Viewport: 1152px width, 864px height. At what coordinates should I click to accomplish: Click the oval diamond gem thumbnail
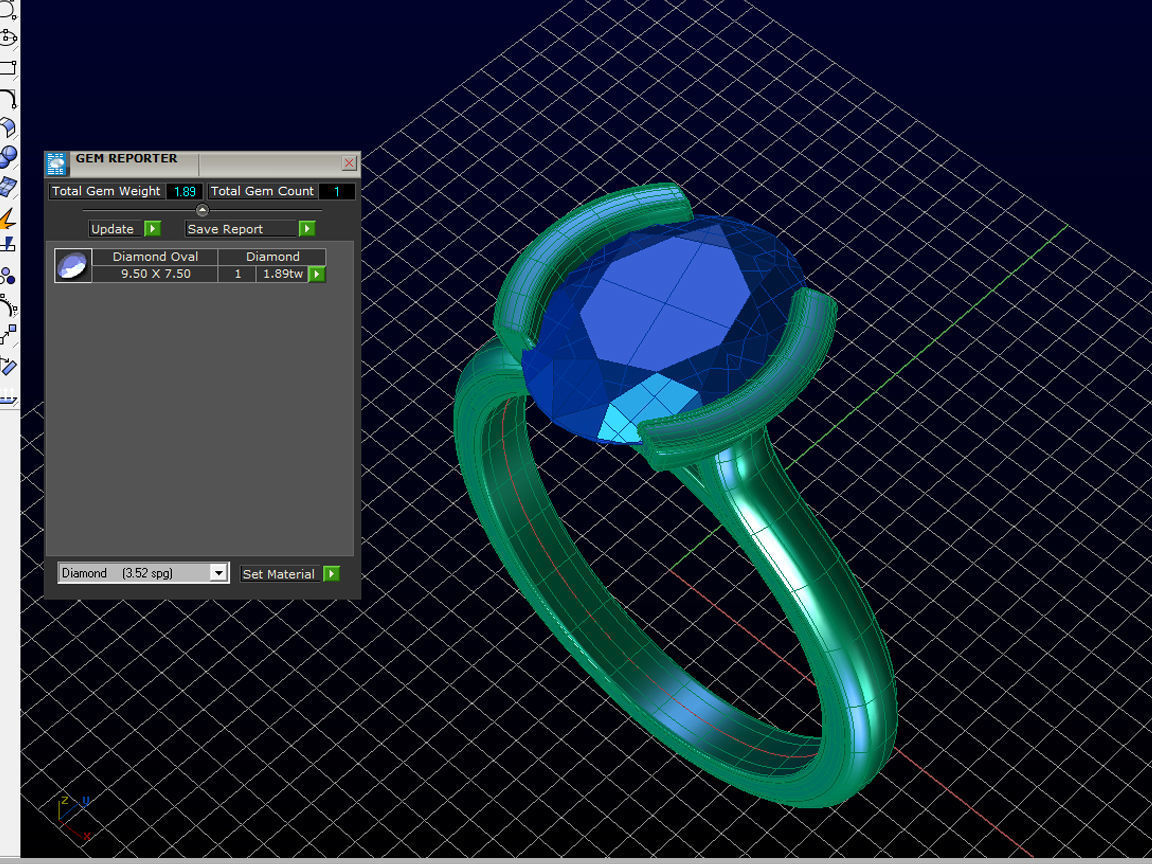73,265
